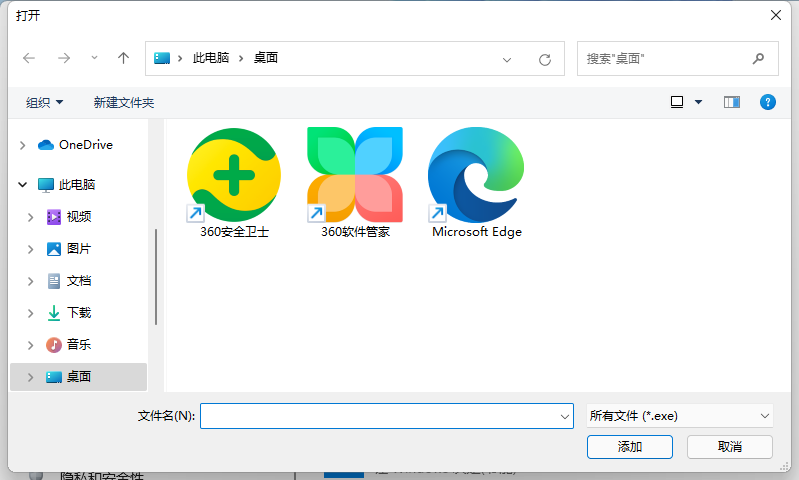Expand the 音乐 folder node
Viewport: 799px width, 480px height.
[x=31, y=345]
